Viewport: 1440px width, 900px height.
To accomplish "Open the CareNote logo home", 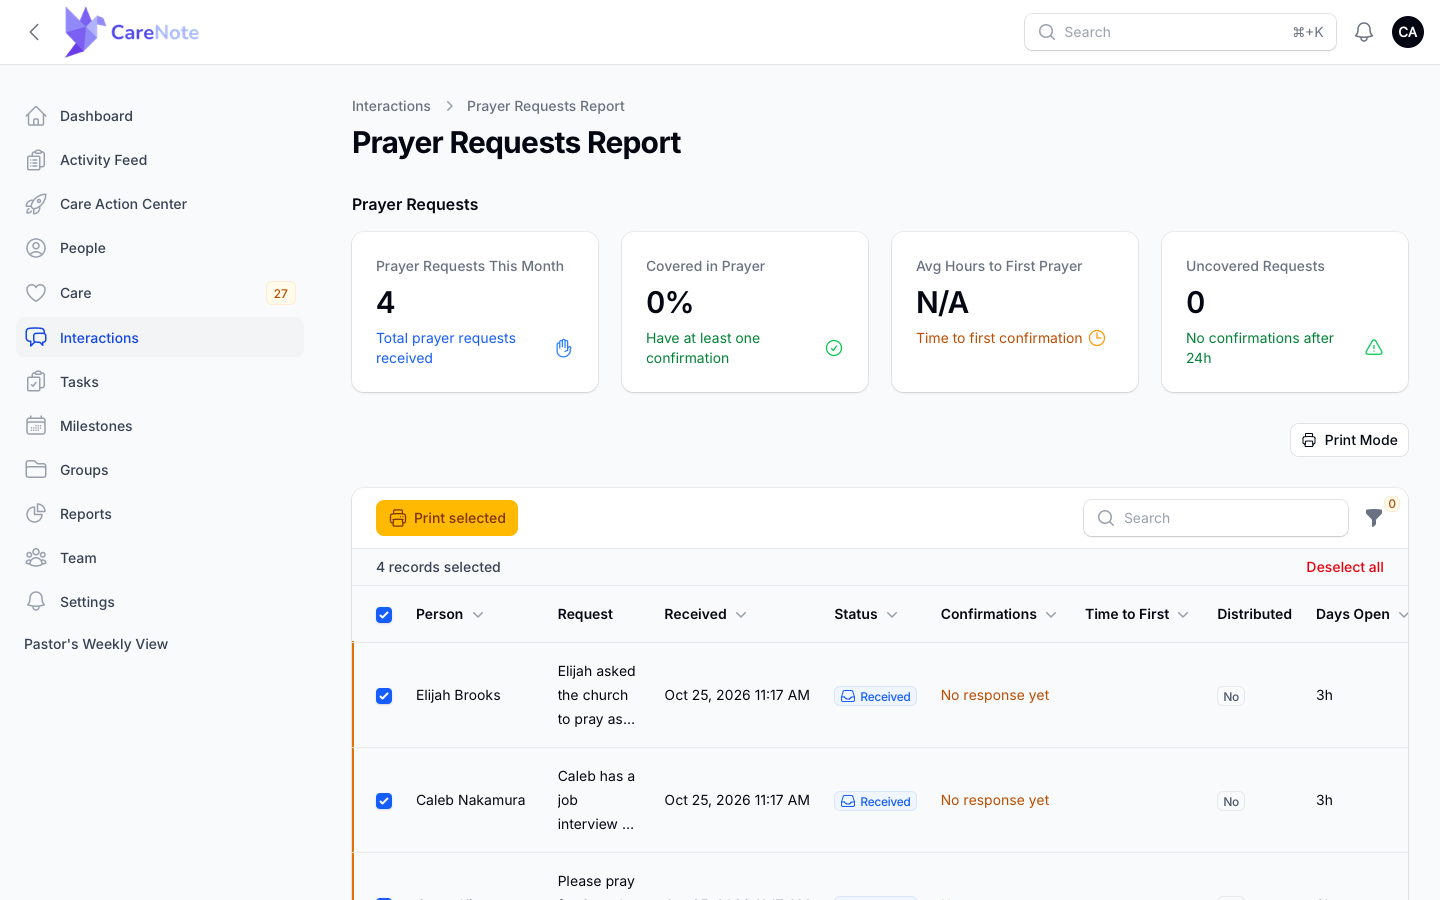I will click(x=131, y=32).
